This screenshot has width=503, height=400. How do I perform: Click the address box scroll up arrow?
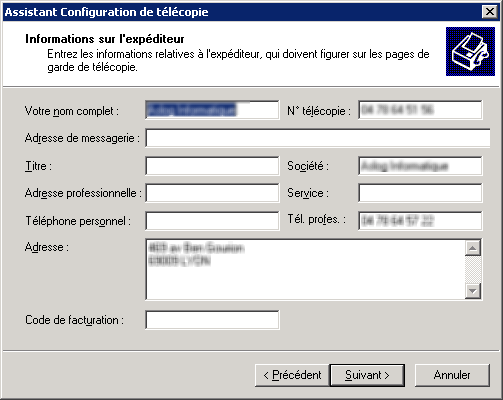(x=473, y=248)
